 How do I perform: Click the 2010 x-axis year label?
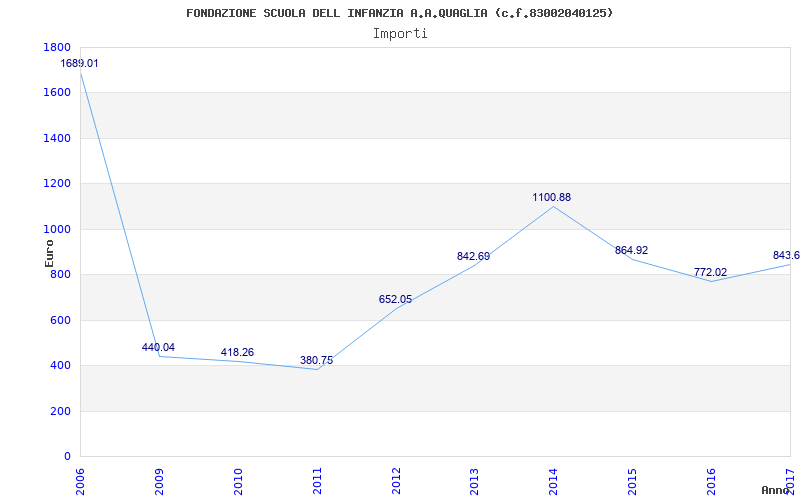coord(238,481)
